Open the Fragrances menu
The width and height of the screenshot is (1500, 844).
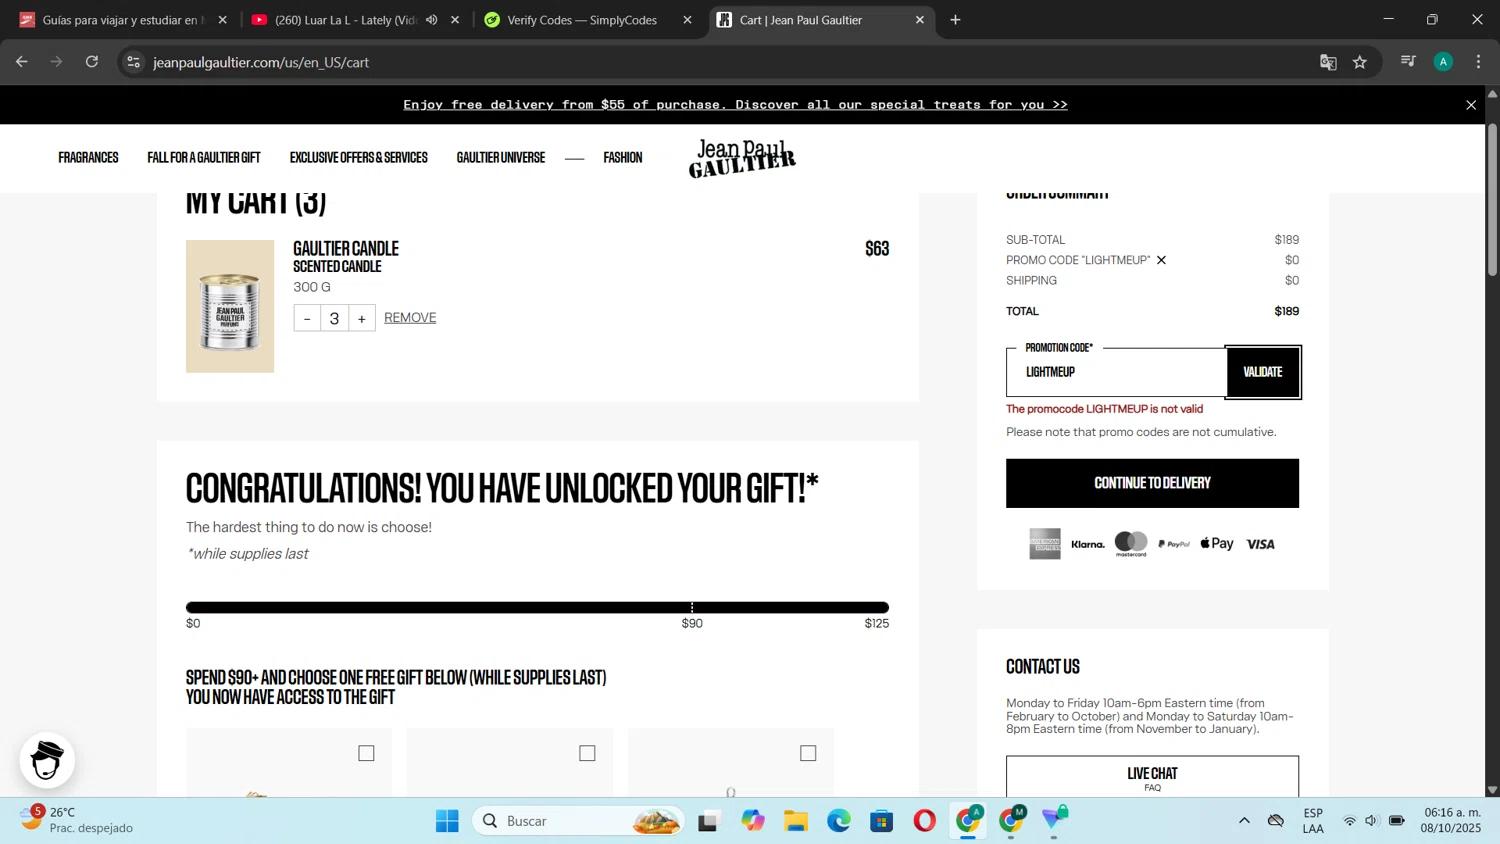tap(88, 158)
